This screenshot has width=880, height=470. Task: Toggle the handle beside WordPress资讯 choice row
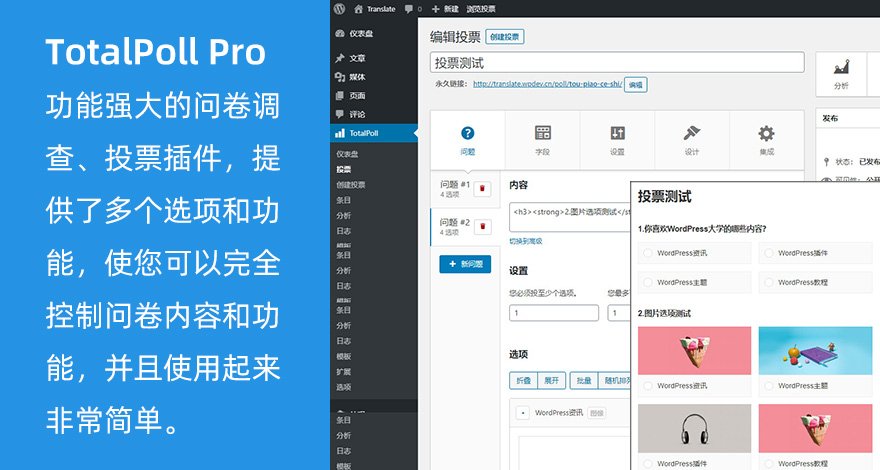click(x=522, y=413)
